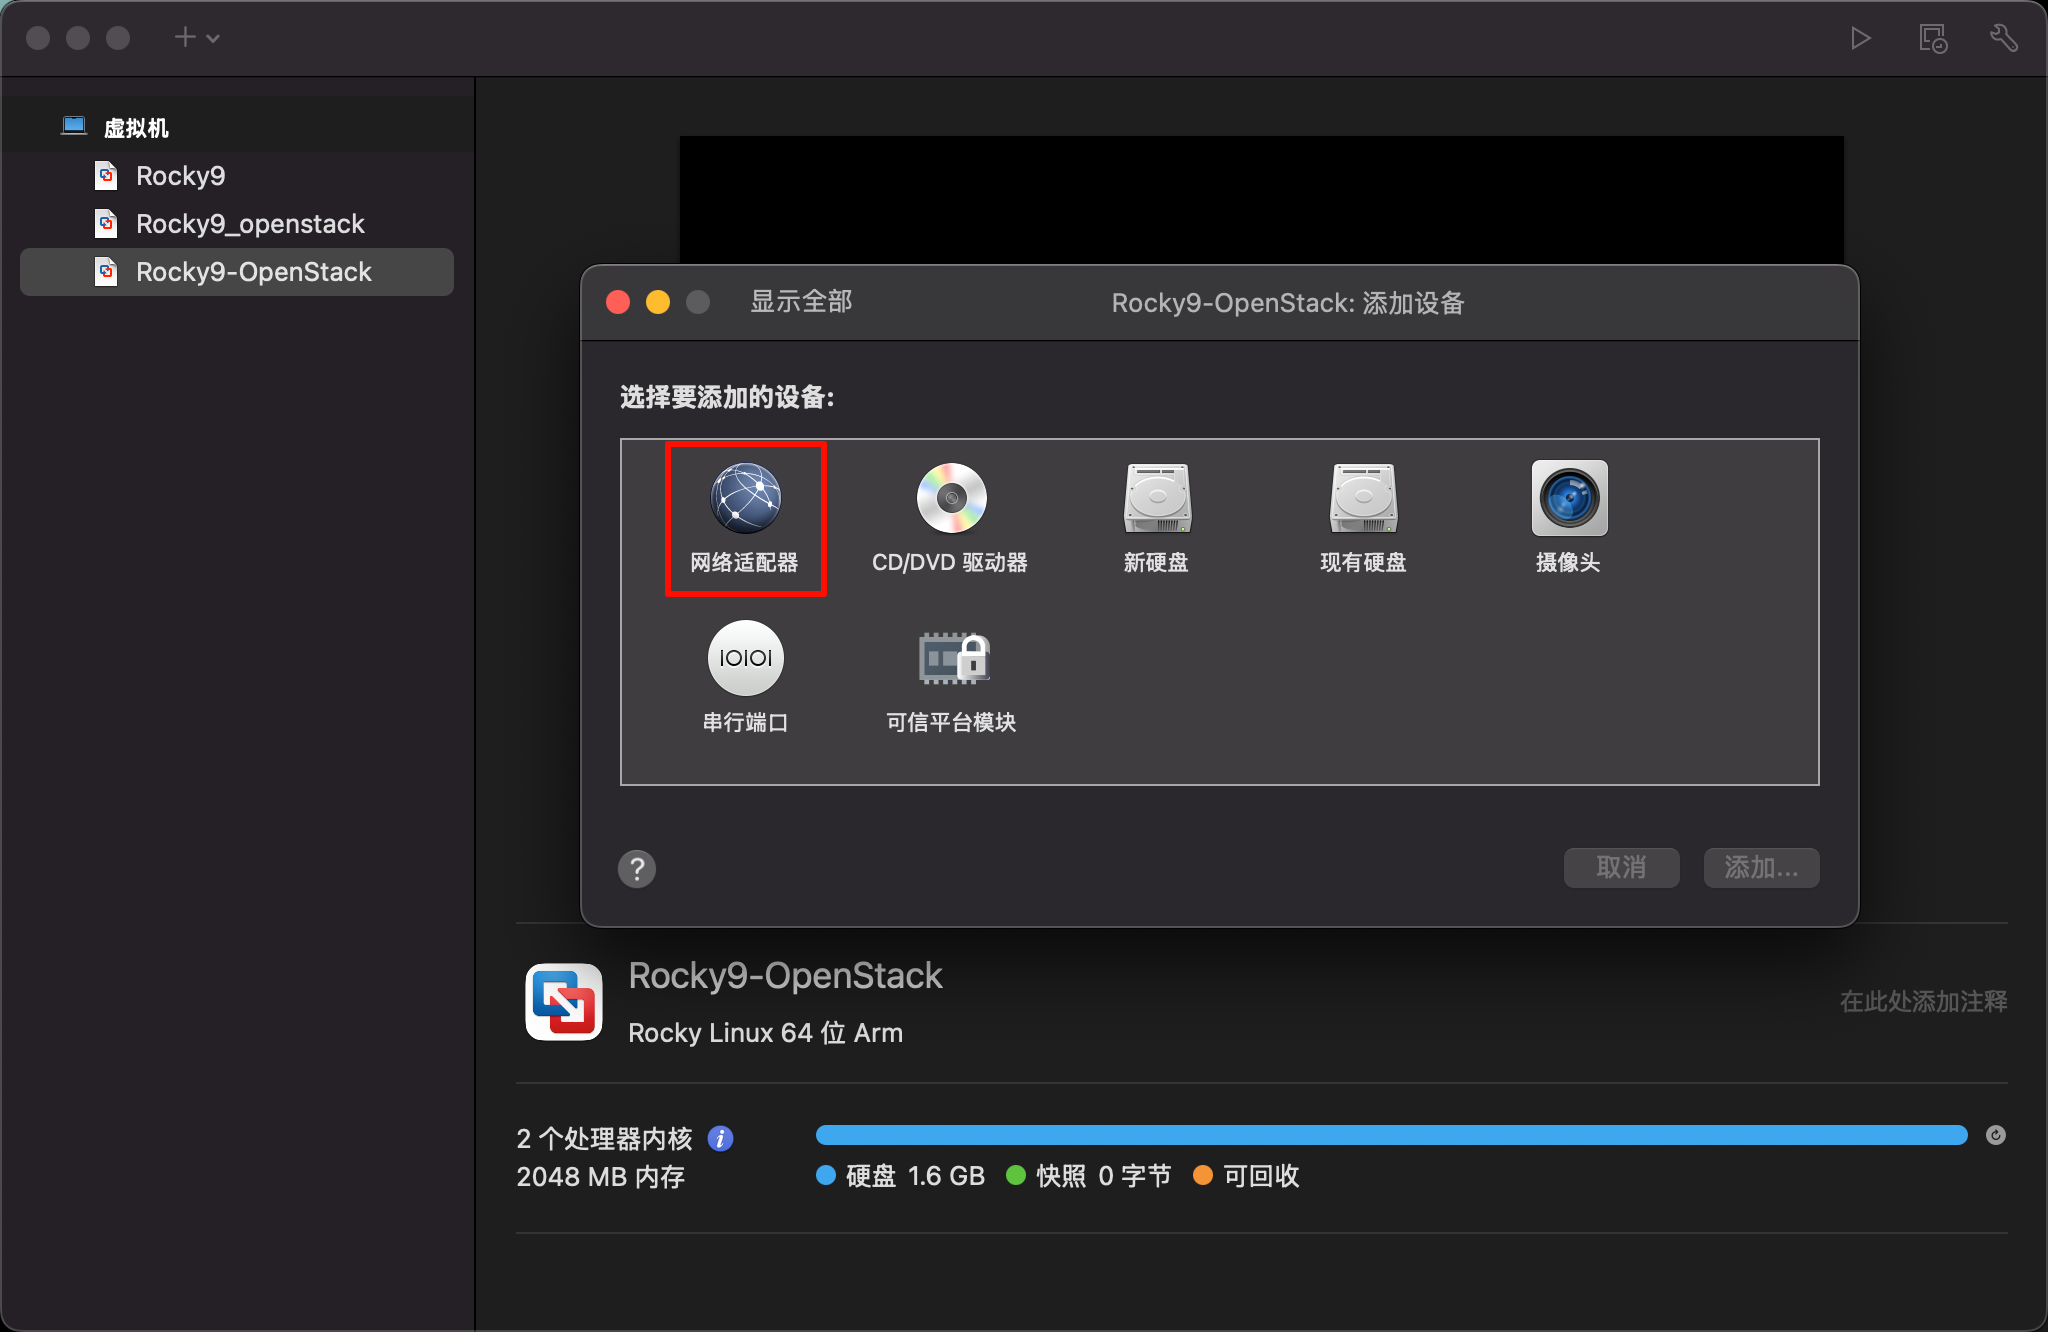Viewport: 2048px width, 1332px height.
Task: Click the add notes field (在此处添加注释)
Action: click(x=1922, y=1001)
